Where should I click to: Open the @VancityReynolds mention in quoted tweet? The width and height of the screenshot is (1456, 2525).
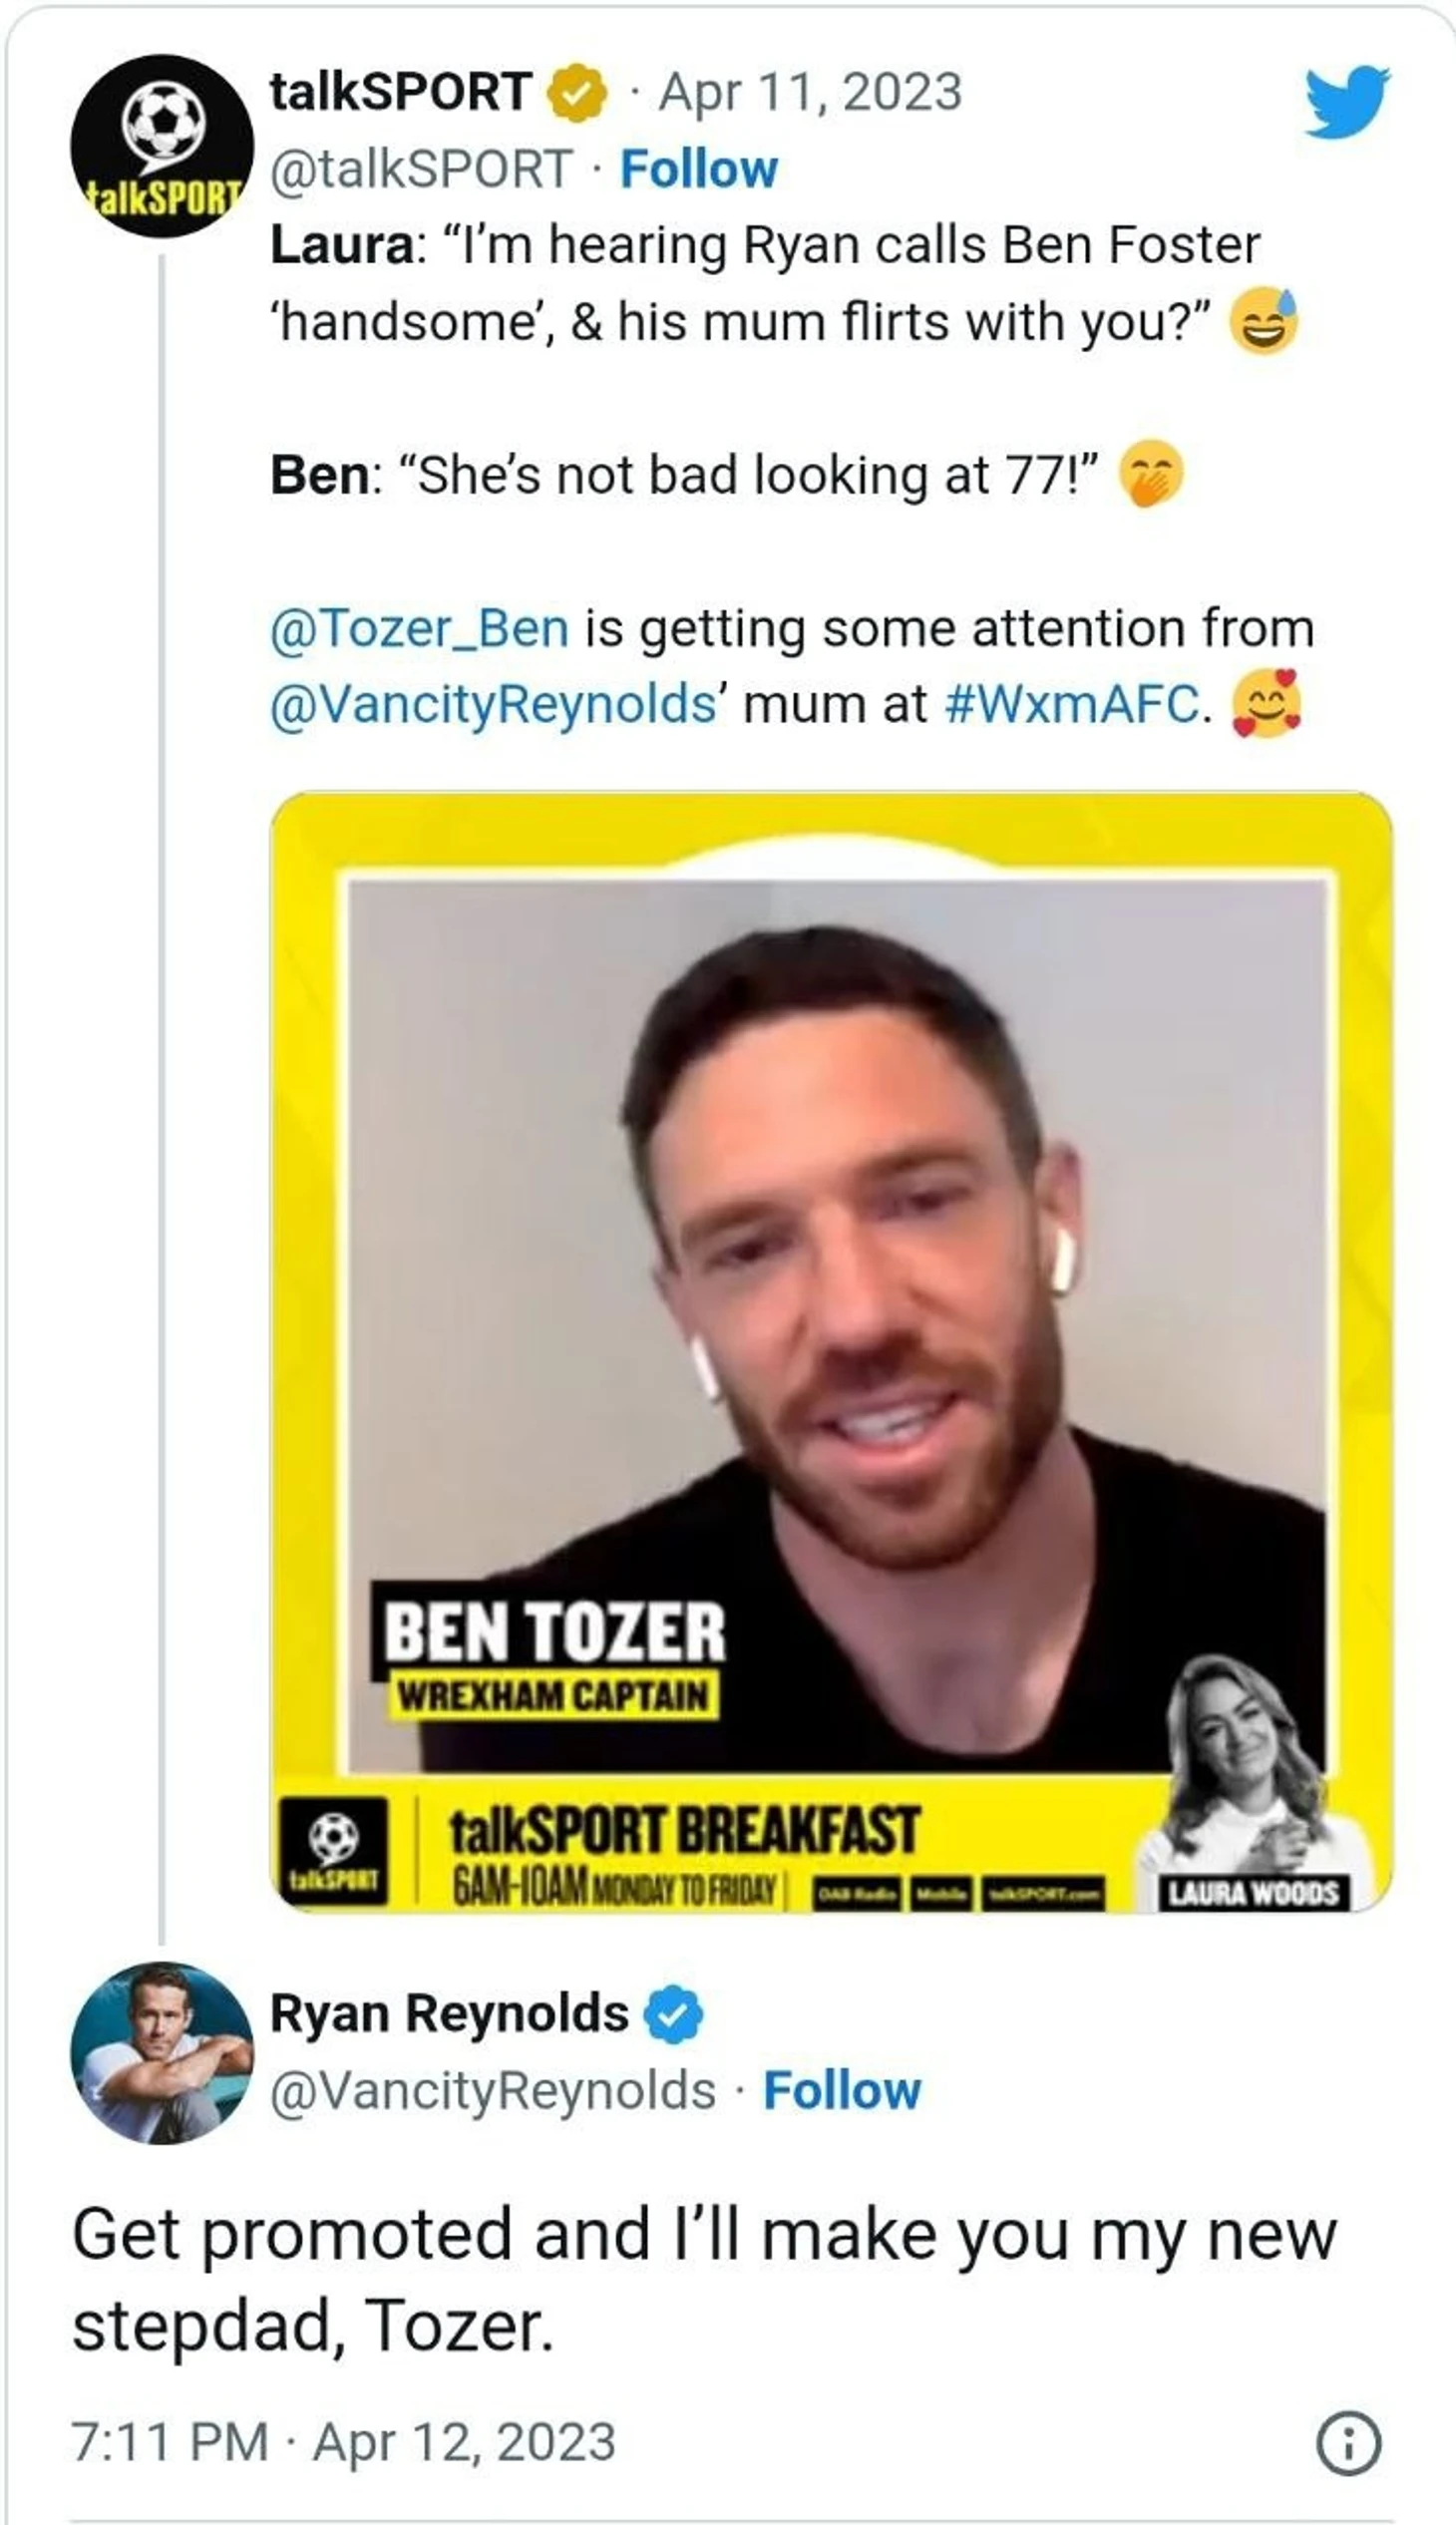pos(493,704)
